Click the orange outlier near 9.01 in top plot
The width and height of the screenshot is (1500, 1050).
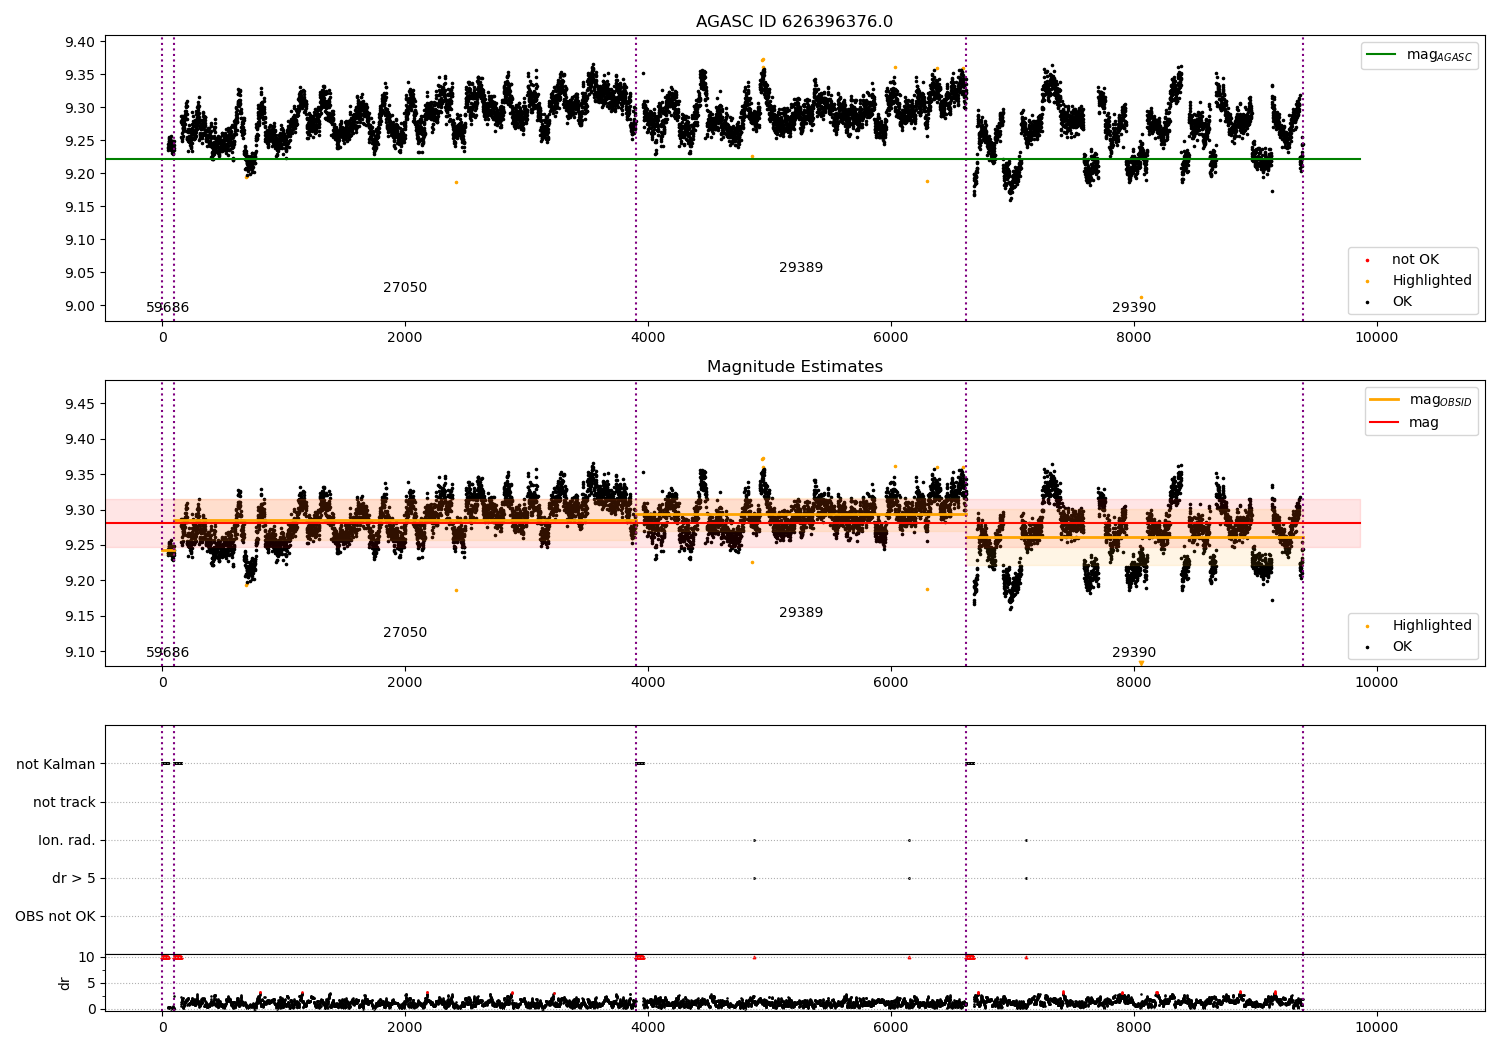1141,298
